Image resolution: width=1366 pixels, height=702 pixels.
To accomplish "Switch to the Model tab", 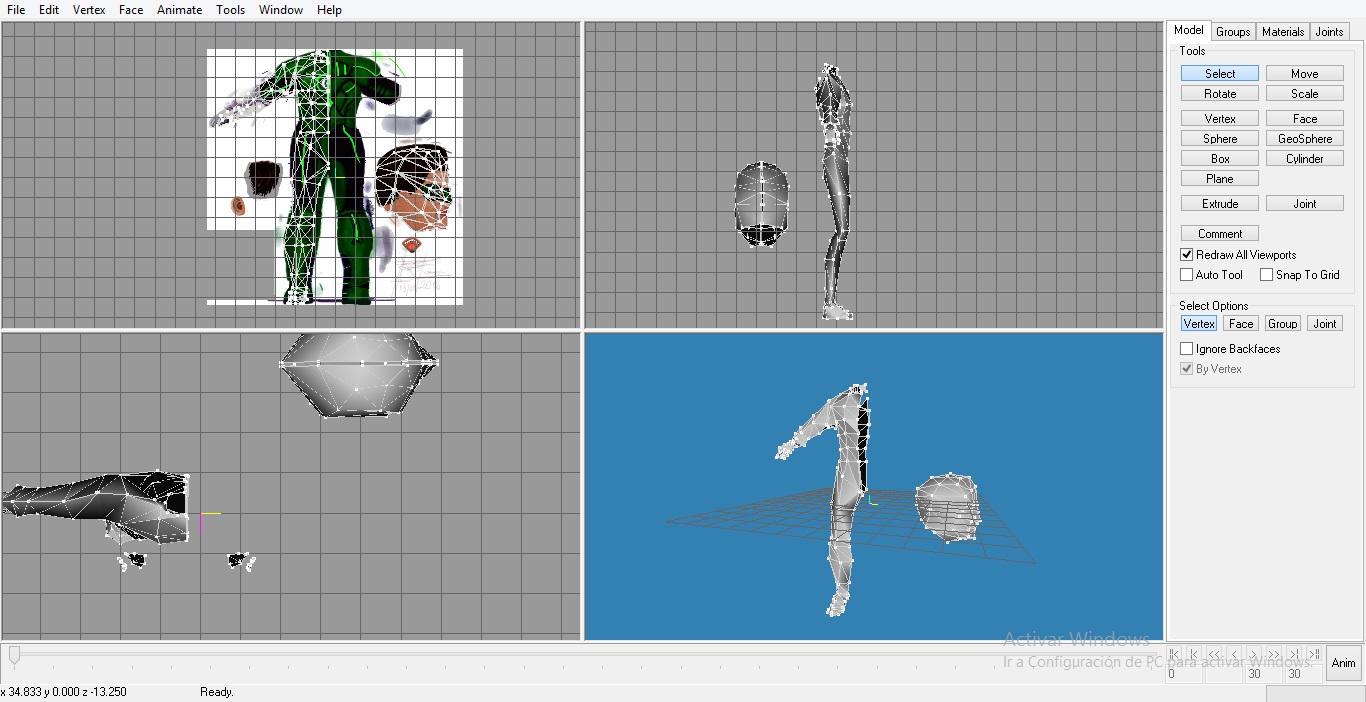I will pyautogui.click(x=1189, y=31).
